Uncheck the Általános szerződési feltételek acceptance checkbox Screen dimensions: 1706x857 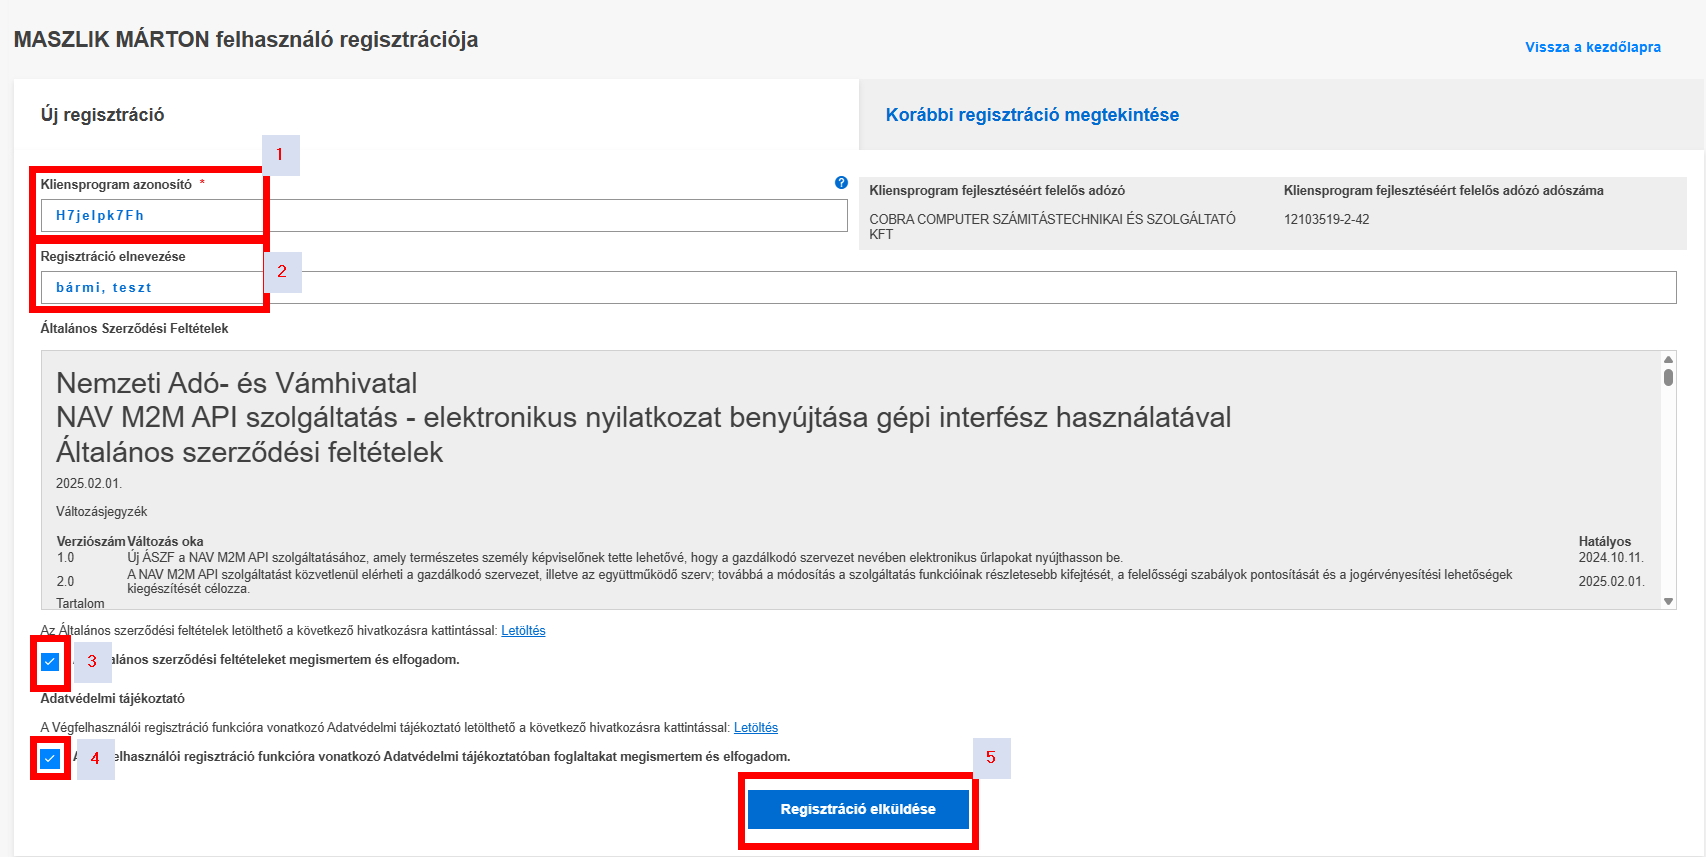point(50,662)
